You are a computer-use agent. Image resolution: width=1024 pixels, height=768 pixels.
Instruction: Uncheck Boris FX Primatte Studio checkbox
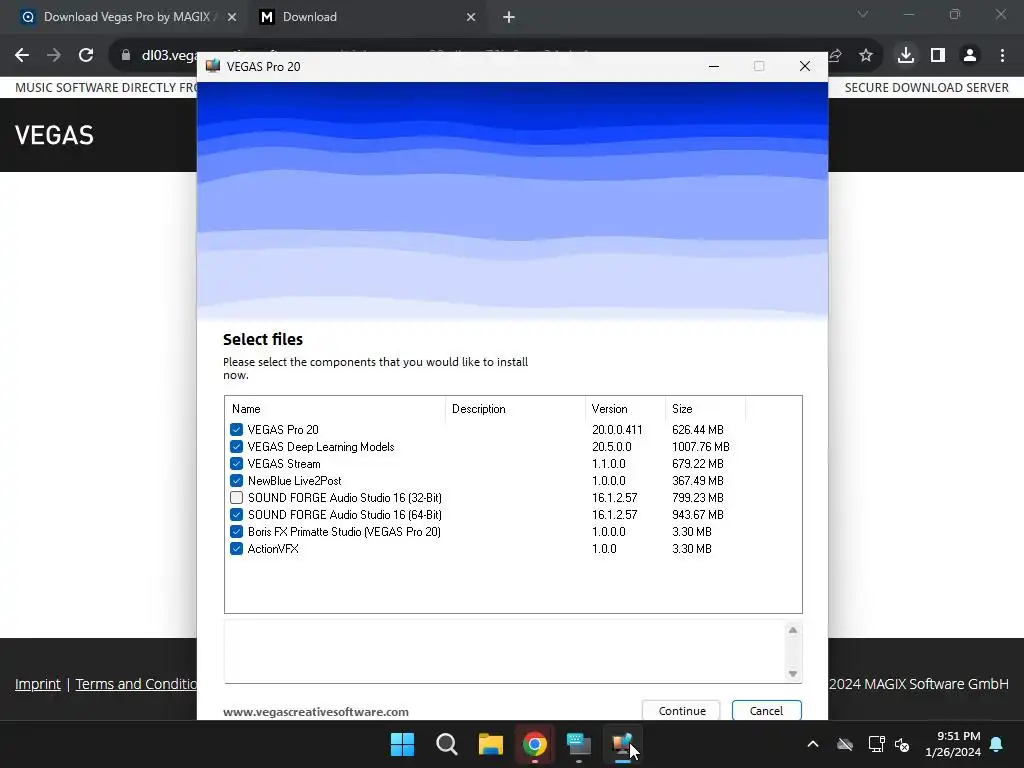[236, 532]
